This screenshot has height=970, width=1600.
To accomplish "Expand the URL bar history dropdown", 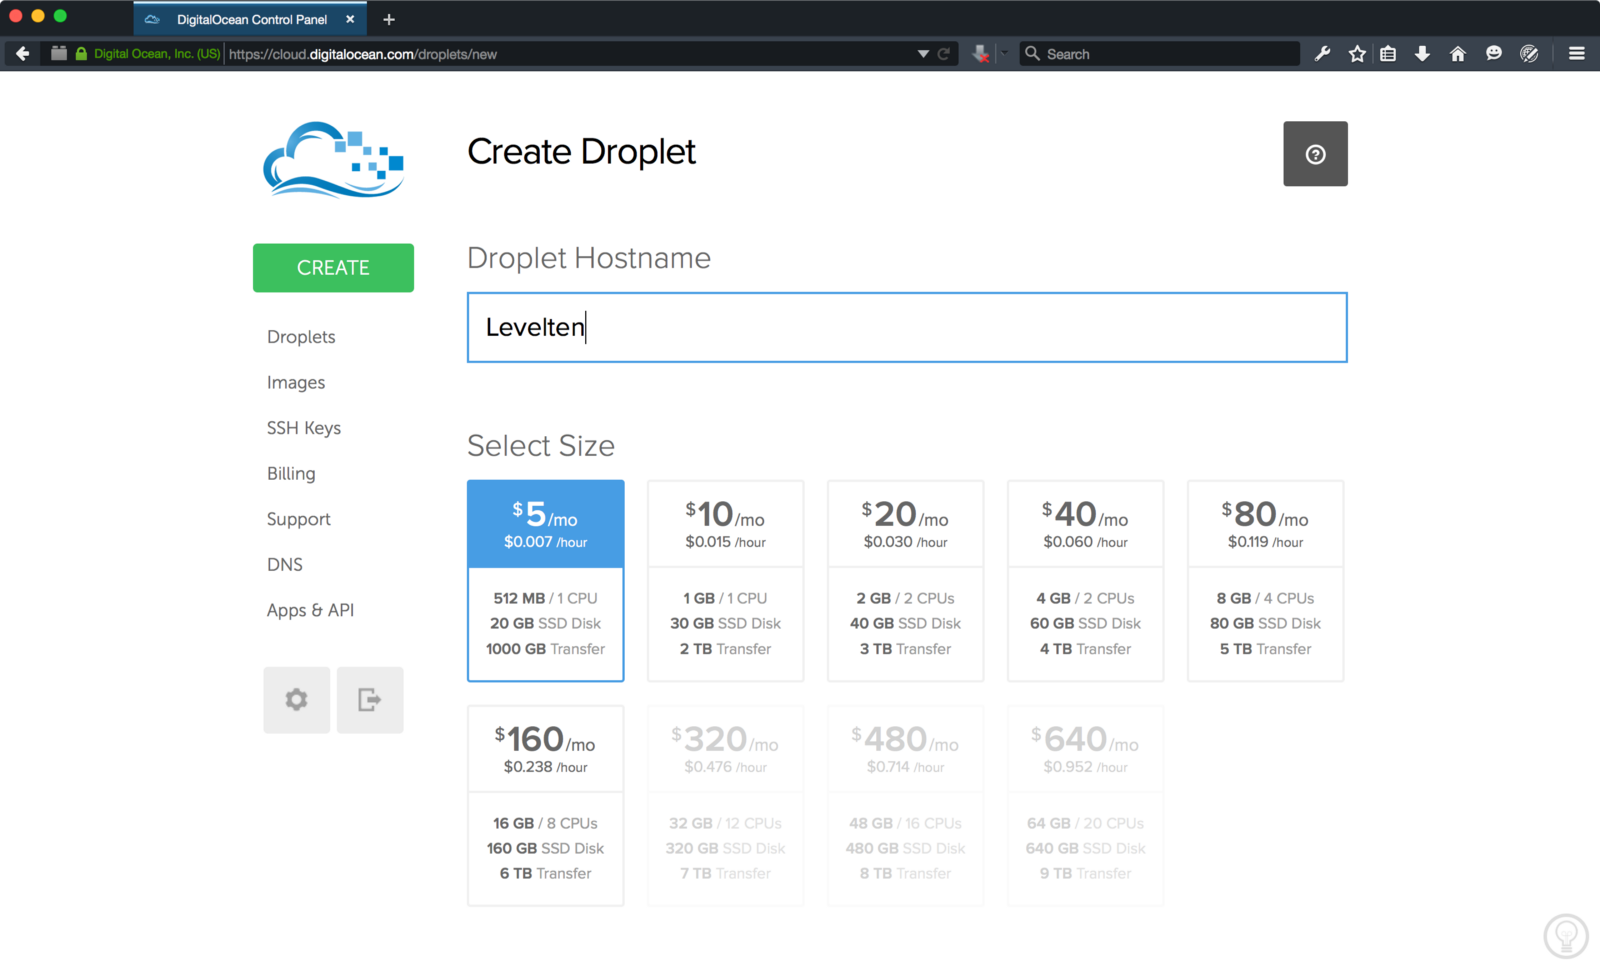I will point(922,54).
